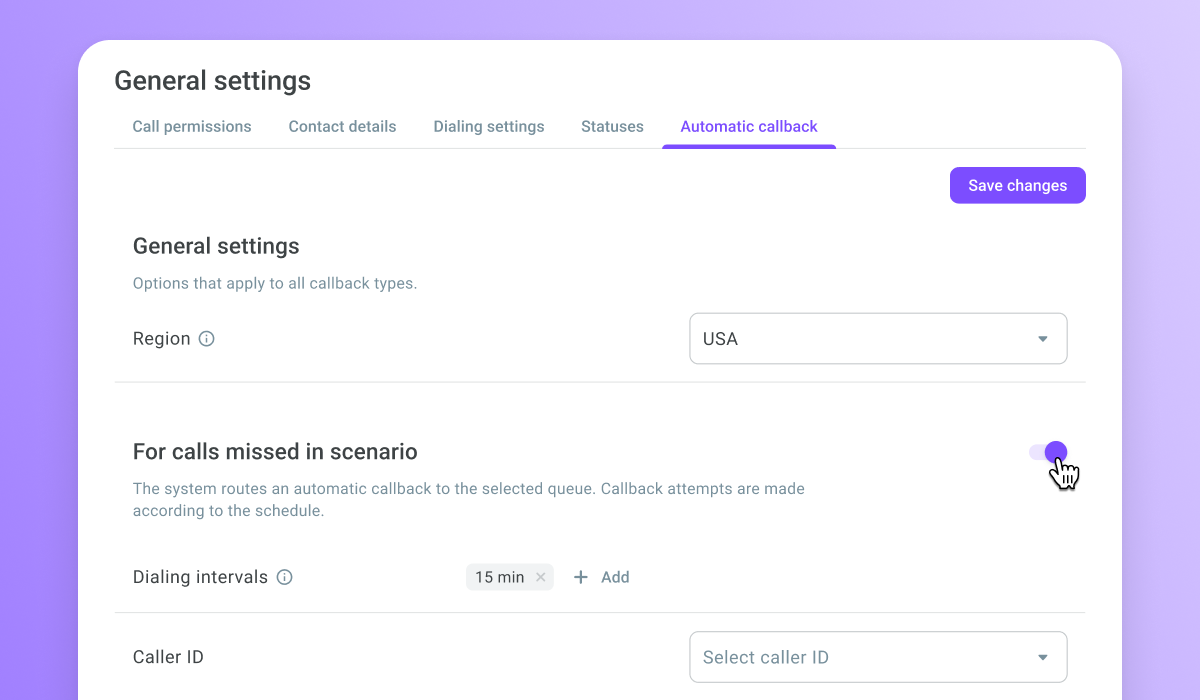Select the Automatic callback tab
Image resolution: width=1200 pixels, height=700 pixels.
click(749, 127)
